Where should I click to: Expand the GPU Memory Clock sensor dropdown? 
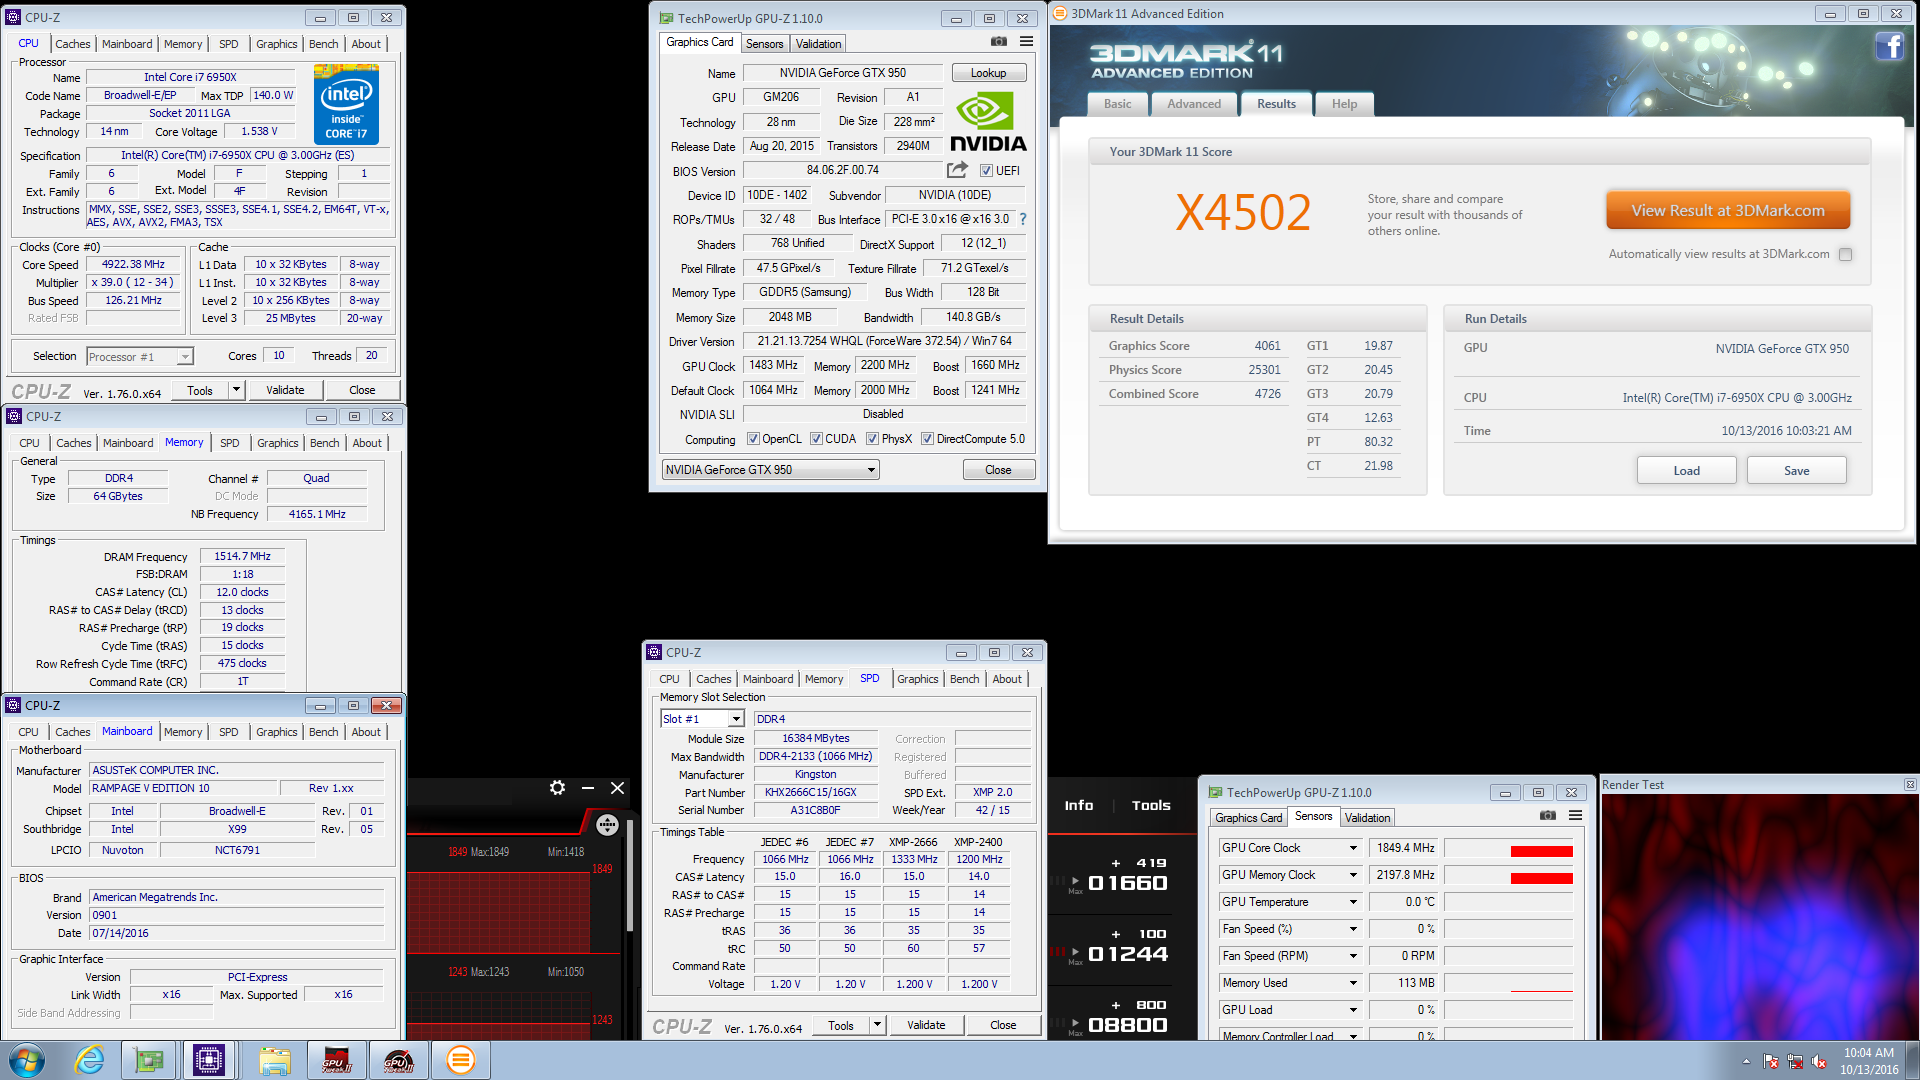pos(1353,875)
